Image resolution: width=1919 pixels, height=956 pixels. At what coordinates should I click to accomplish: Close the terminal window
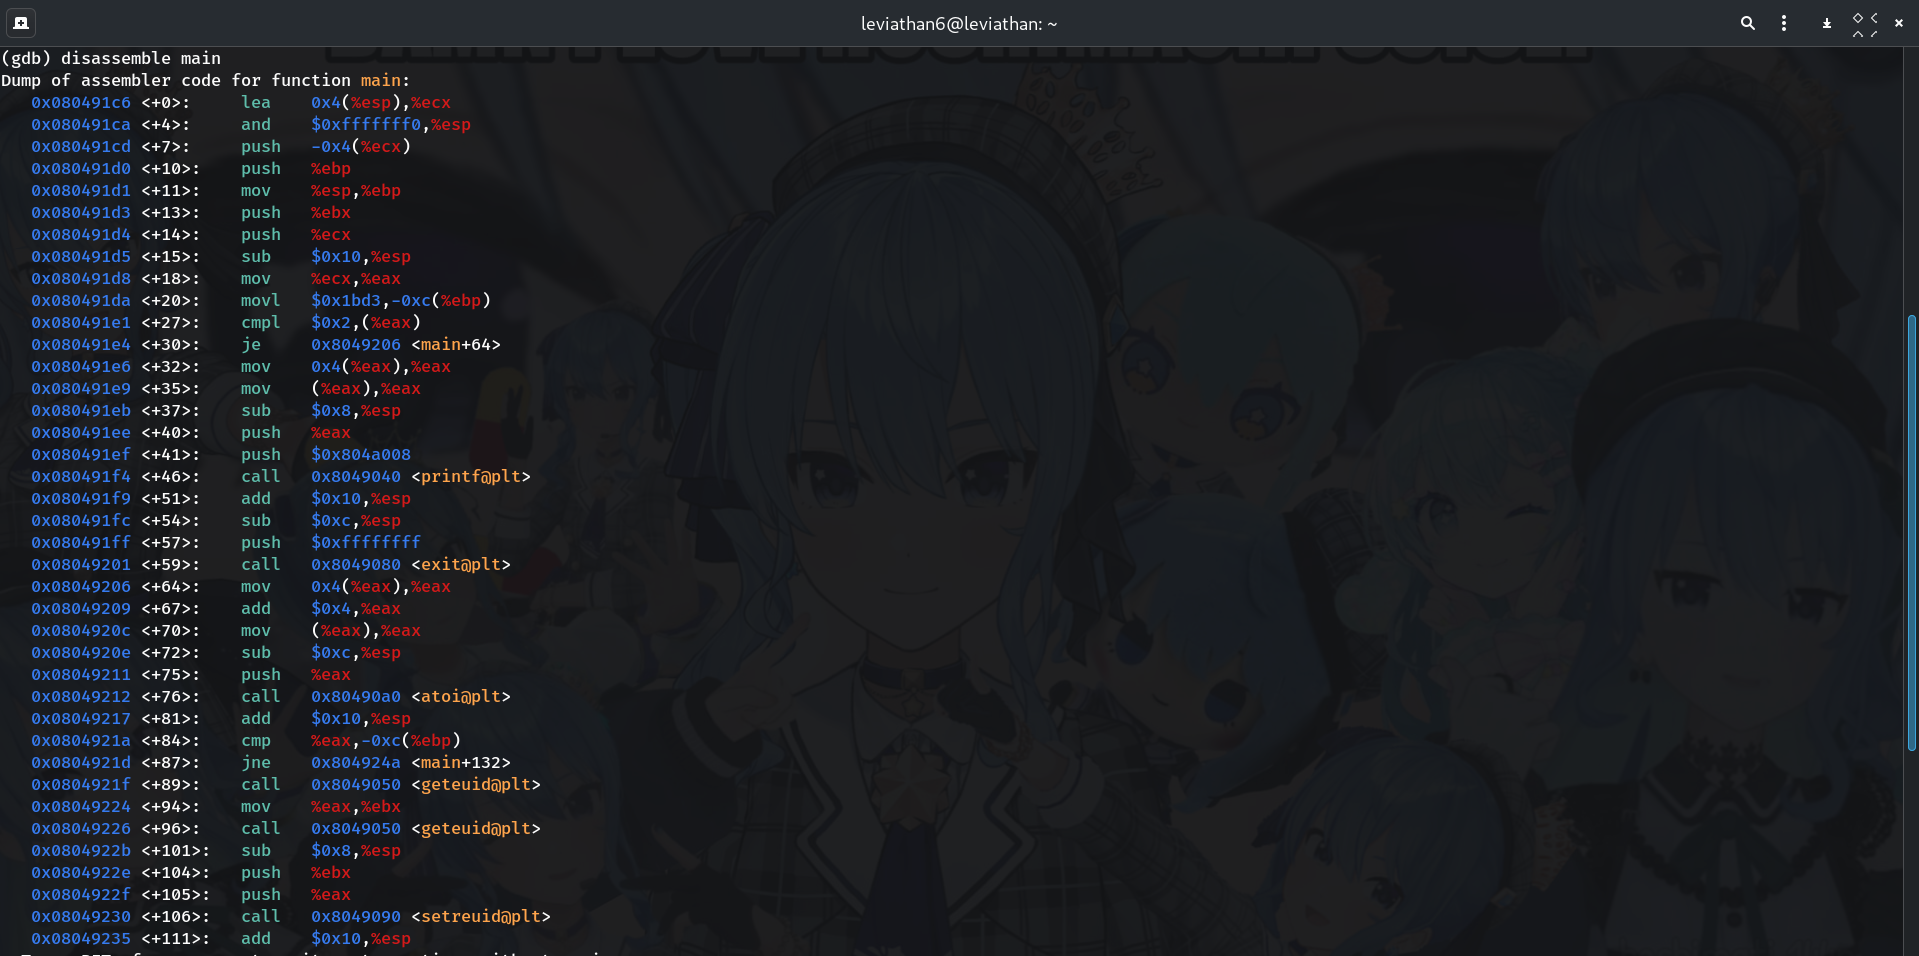1898,23
